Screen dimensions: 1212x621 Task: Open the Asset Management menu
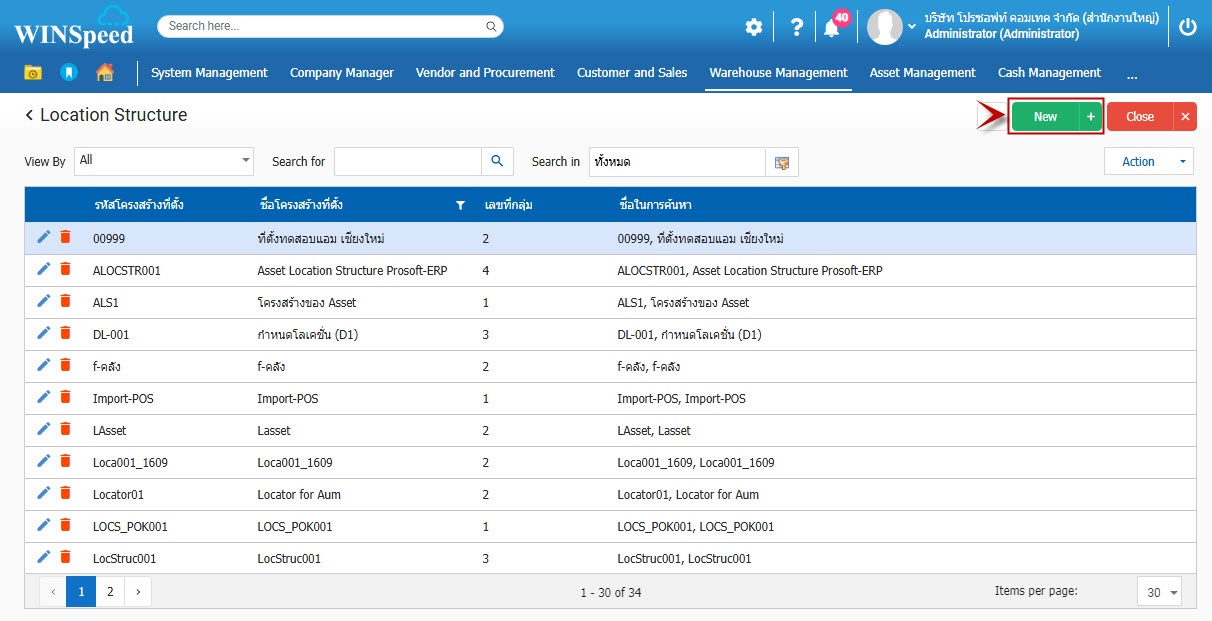coord(922,73)
